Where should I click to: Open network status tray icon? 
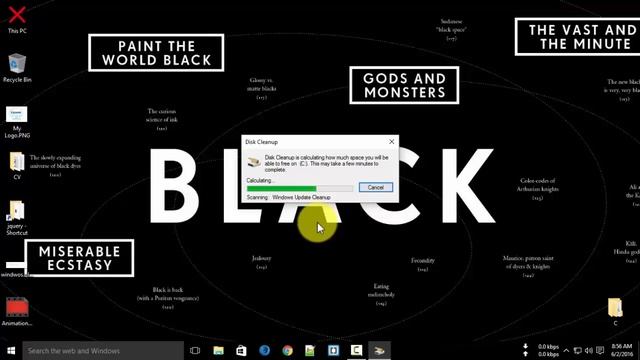tap(578, 351)
